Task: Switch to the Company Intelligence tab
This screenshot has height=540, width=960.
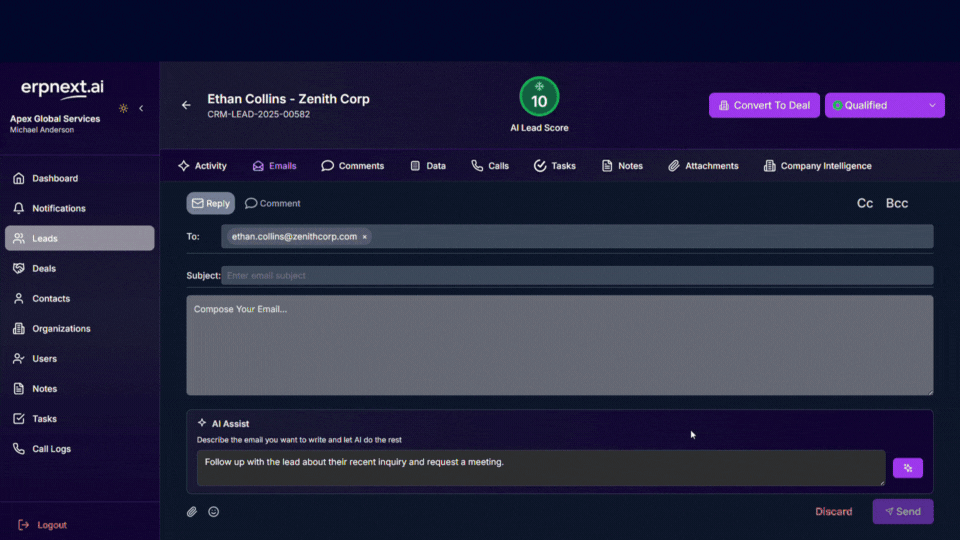Action: [817, 166]
